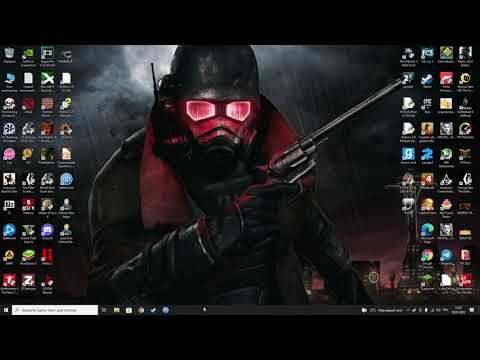Image resolution: width=480 pixels, height=360 pixels.
Task: Open Task View on the taskbar
Action: coord(104,310)
